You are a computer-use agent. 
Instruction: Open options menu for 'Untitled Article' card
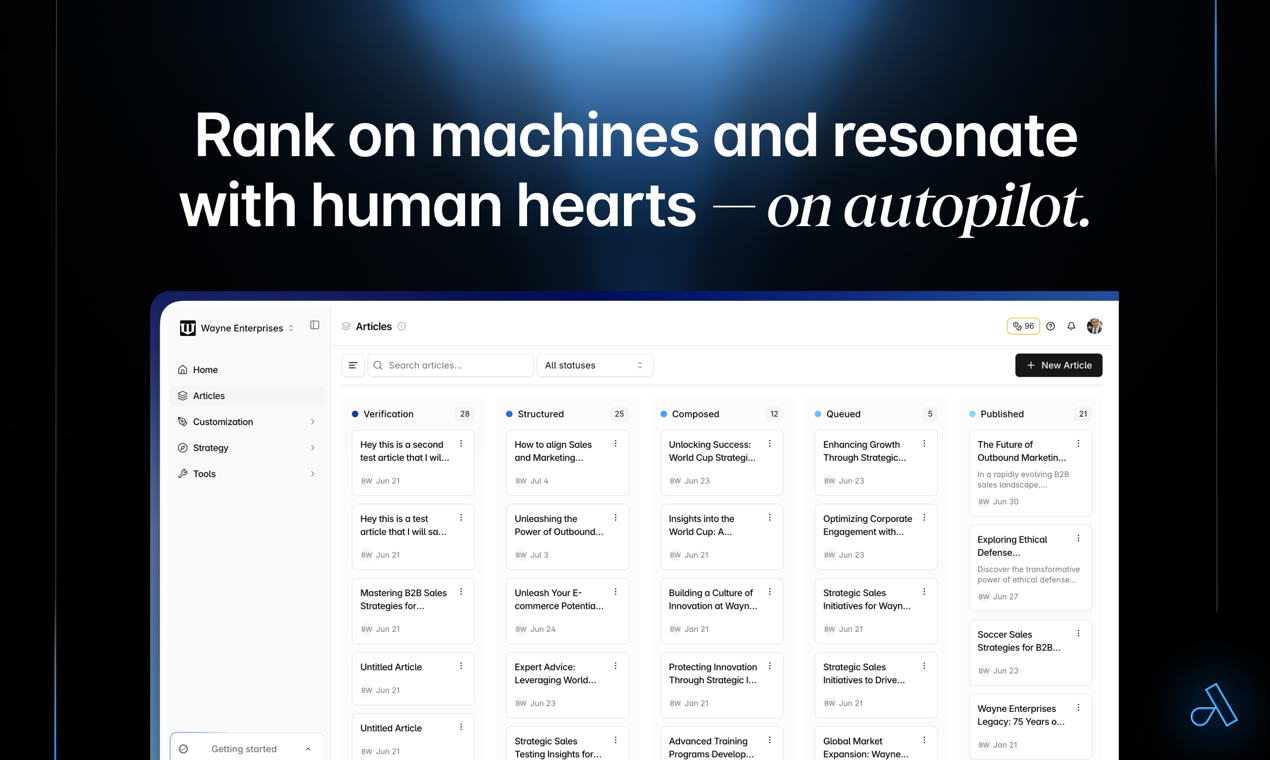point(461,666)
